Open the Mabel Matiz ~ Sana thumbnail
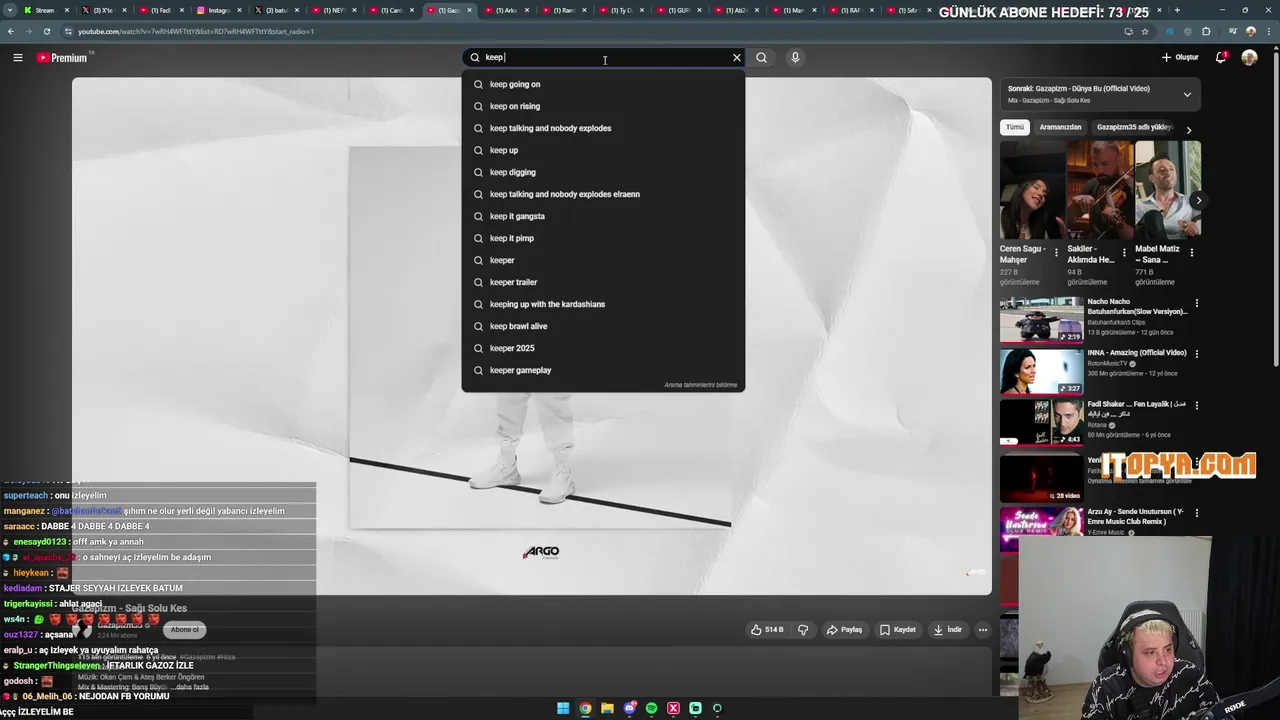Image resolution: width=1280 pixels, height=720 pixels. pyautogui.click(x=1168, y=190)
